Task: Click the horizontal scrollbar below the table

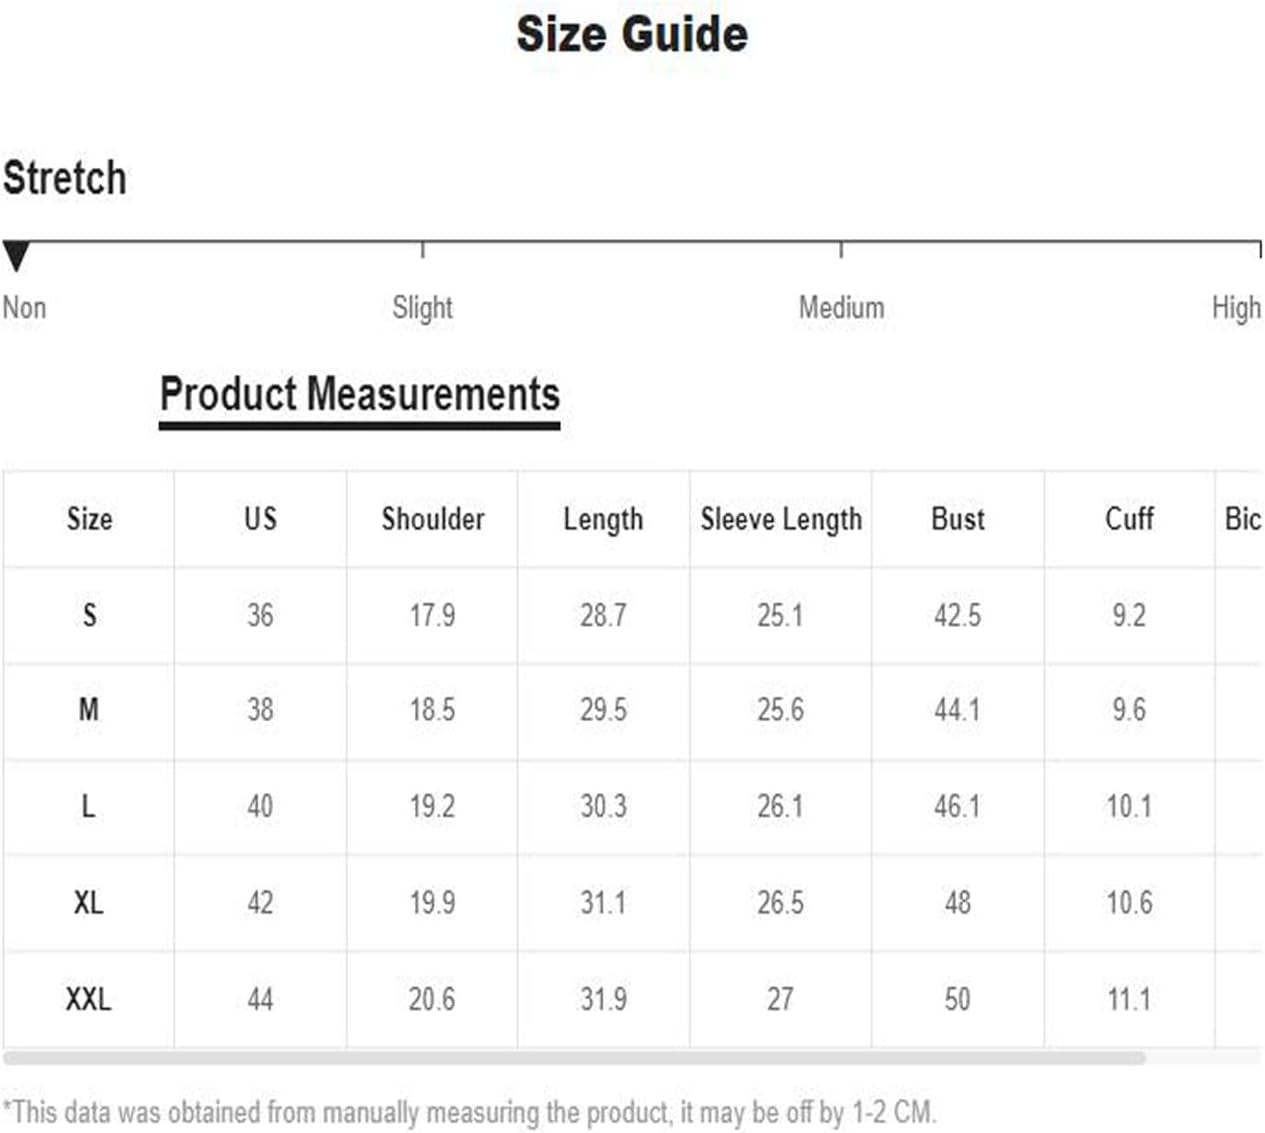Action: (x=574, y=1058)
